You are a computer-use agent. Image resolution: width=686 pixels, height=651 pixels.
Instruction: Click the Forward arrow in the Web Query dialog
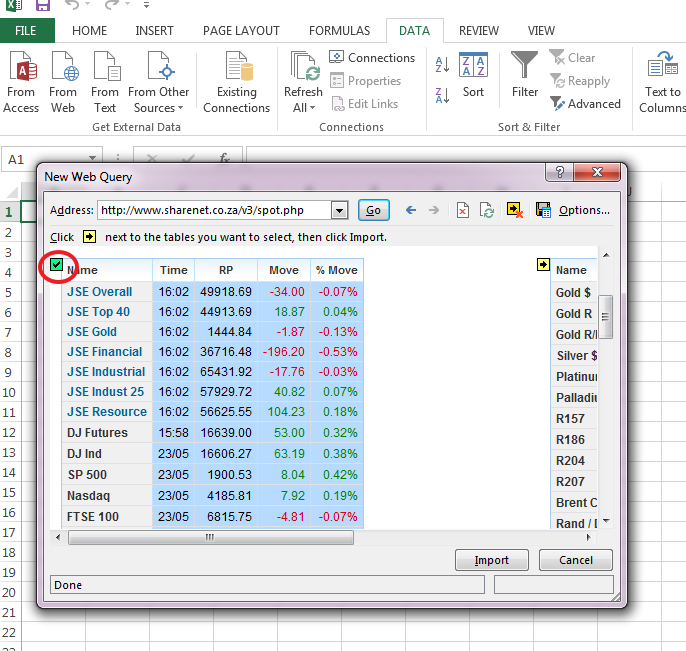(x=434, y=210)
